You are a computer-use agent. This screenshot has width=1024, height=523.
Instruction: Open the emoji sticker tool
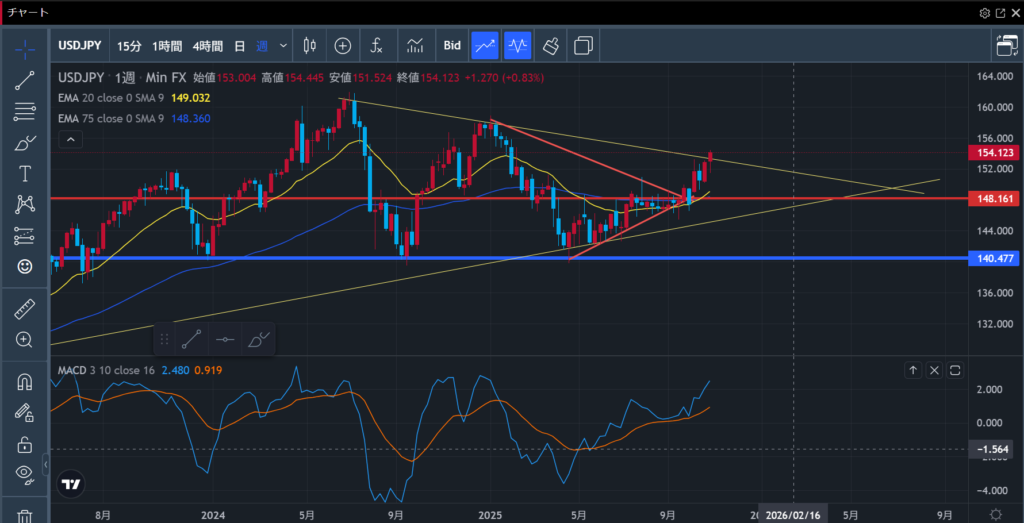25,267
